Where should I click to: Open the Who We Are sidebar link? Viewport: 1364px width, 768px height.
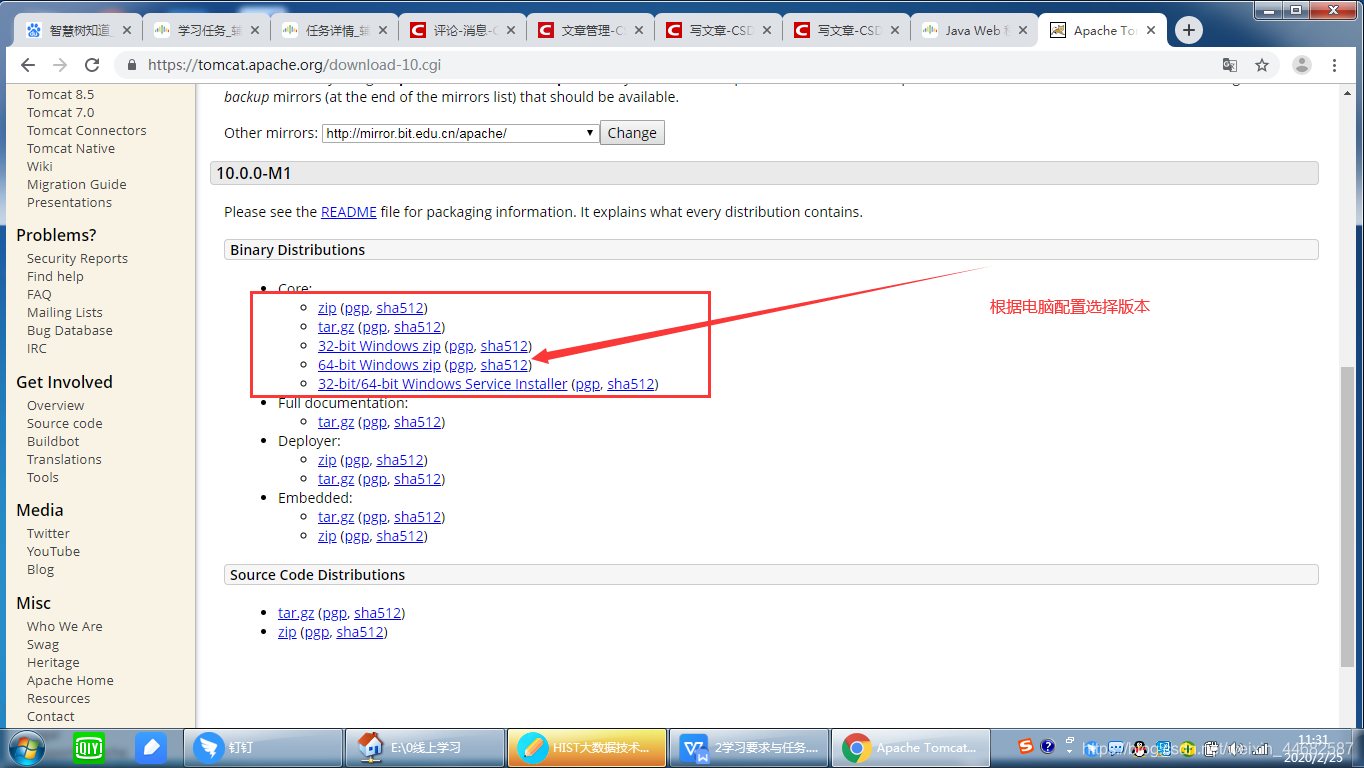pyautogui.click(x=64, y=626)
